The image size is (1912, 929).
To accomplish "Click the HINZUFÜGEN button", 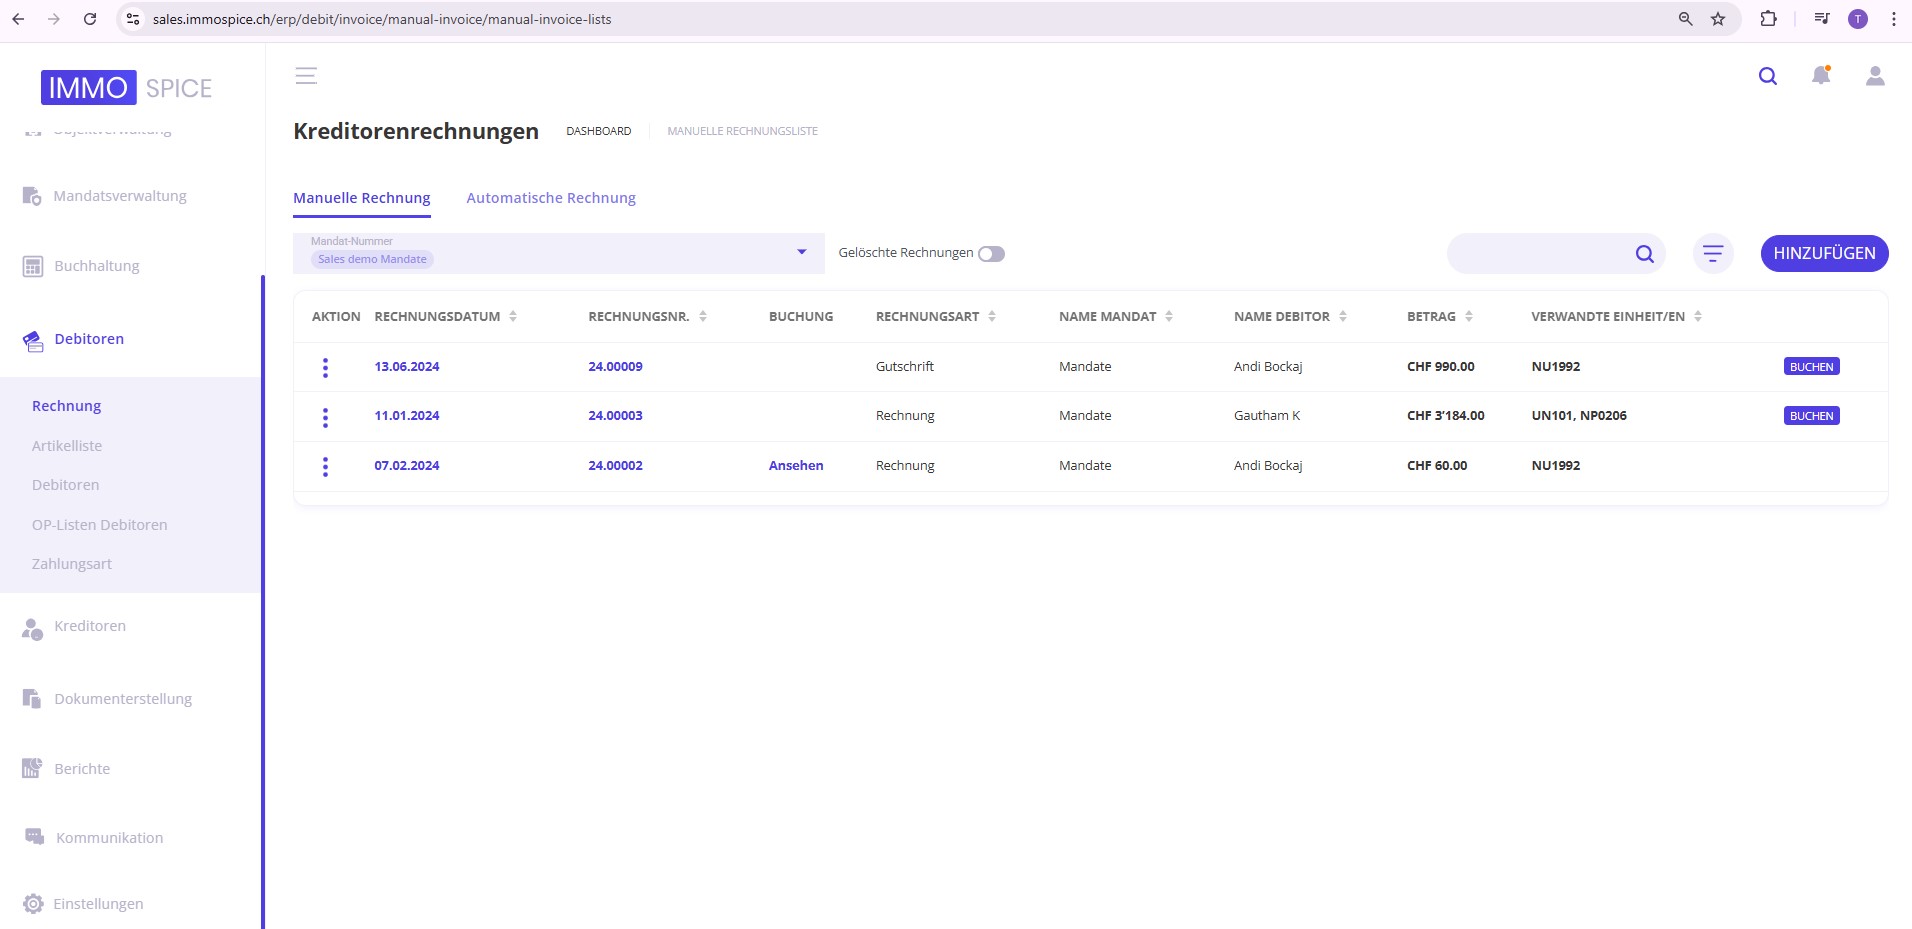I will 1824,254.
